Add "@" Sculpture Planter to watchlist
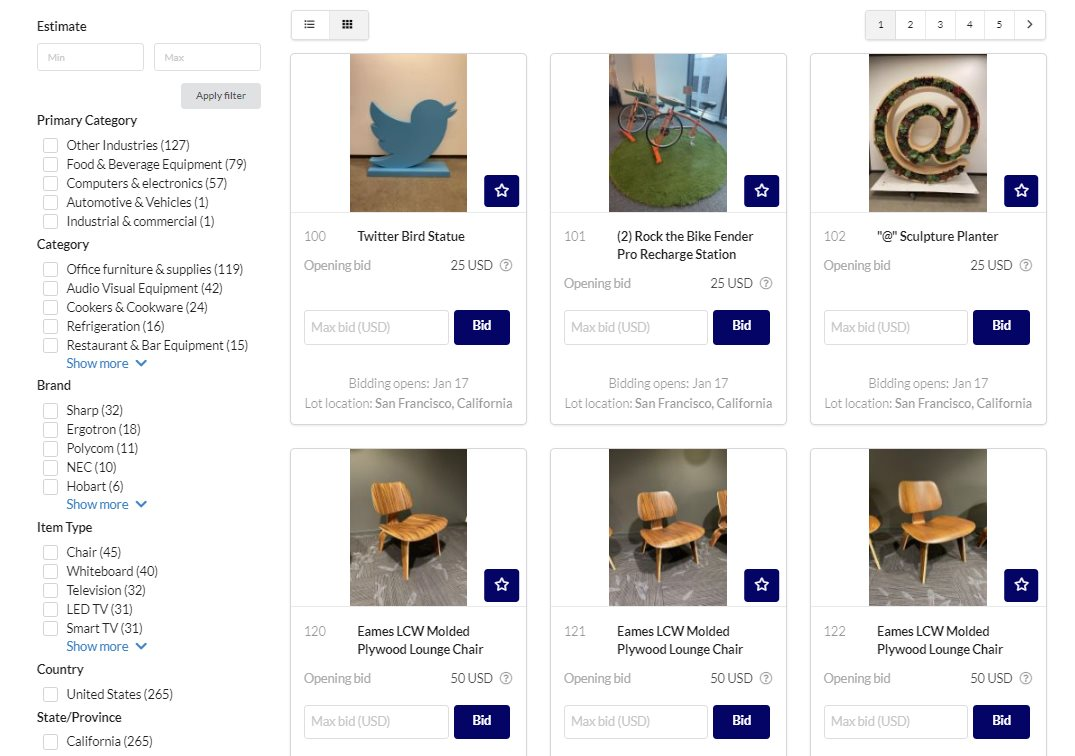This screenshot has height=756, width=1075. pyautogui.click(x=1021, y=190)
